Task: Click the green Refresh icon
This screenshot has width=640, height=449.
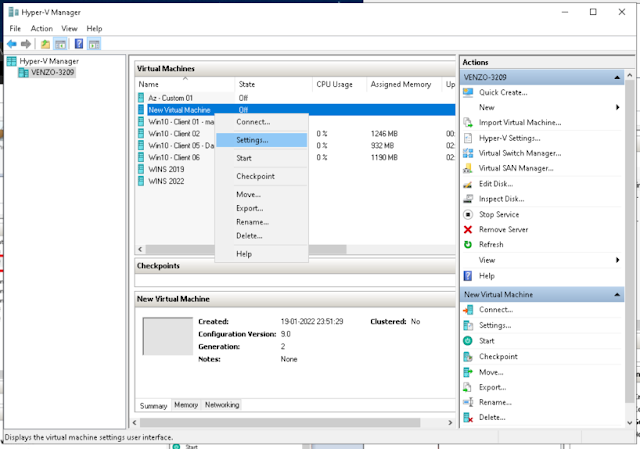Action: (468, 245)
